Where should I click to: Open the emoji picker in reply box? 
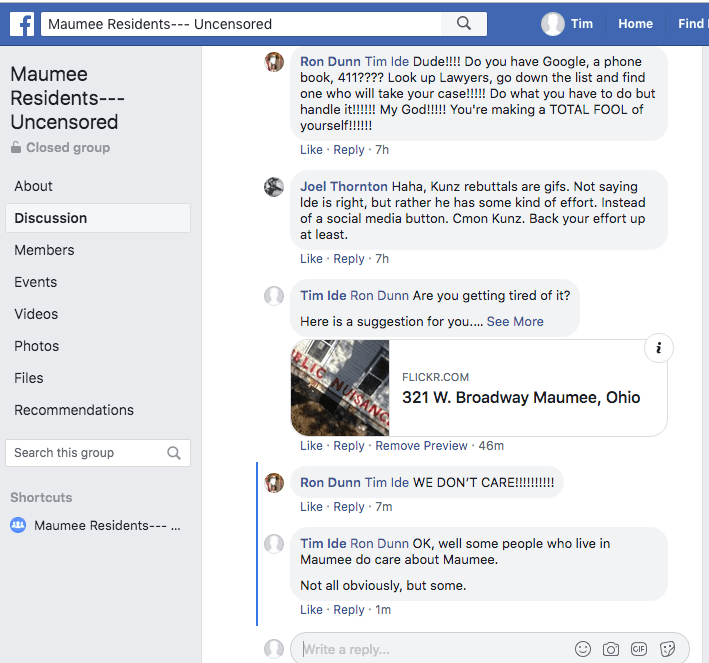(x=583, y=649)
